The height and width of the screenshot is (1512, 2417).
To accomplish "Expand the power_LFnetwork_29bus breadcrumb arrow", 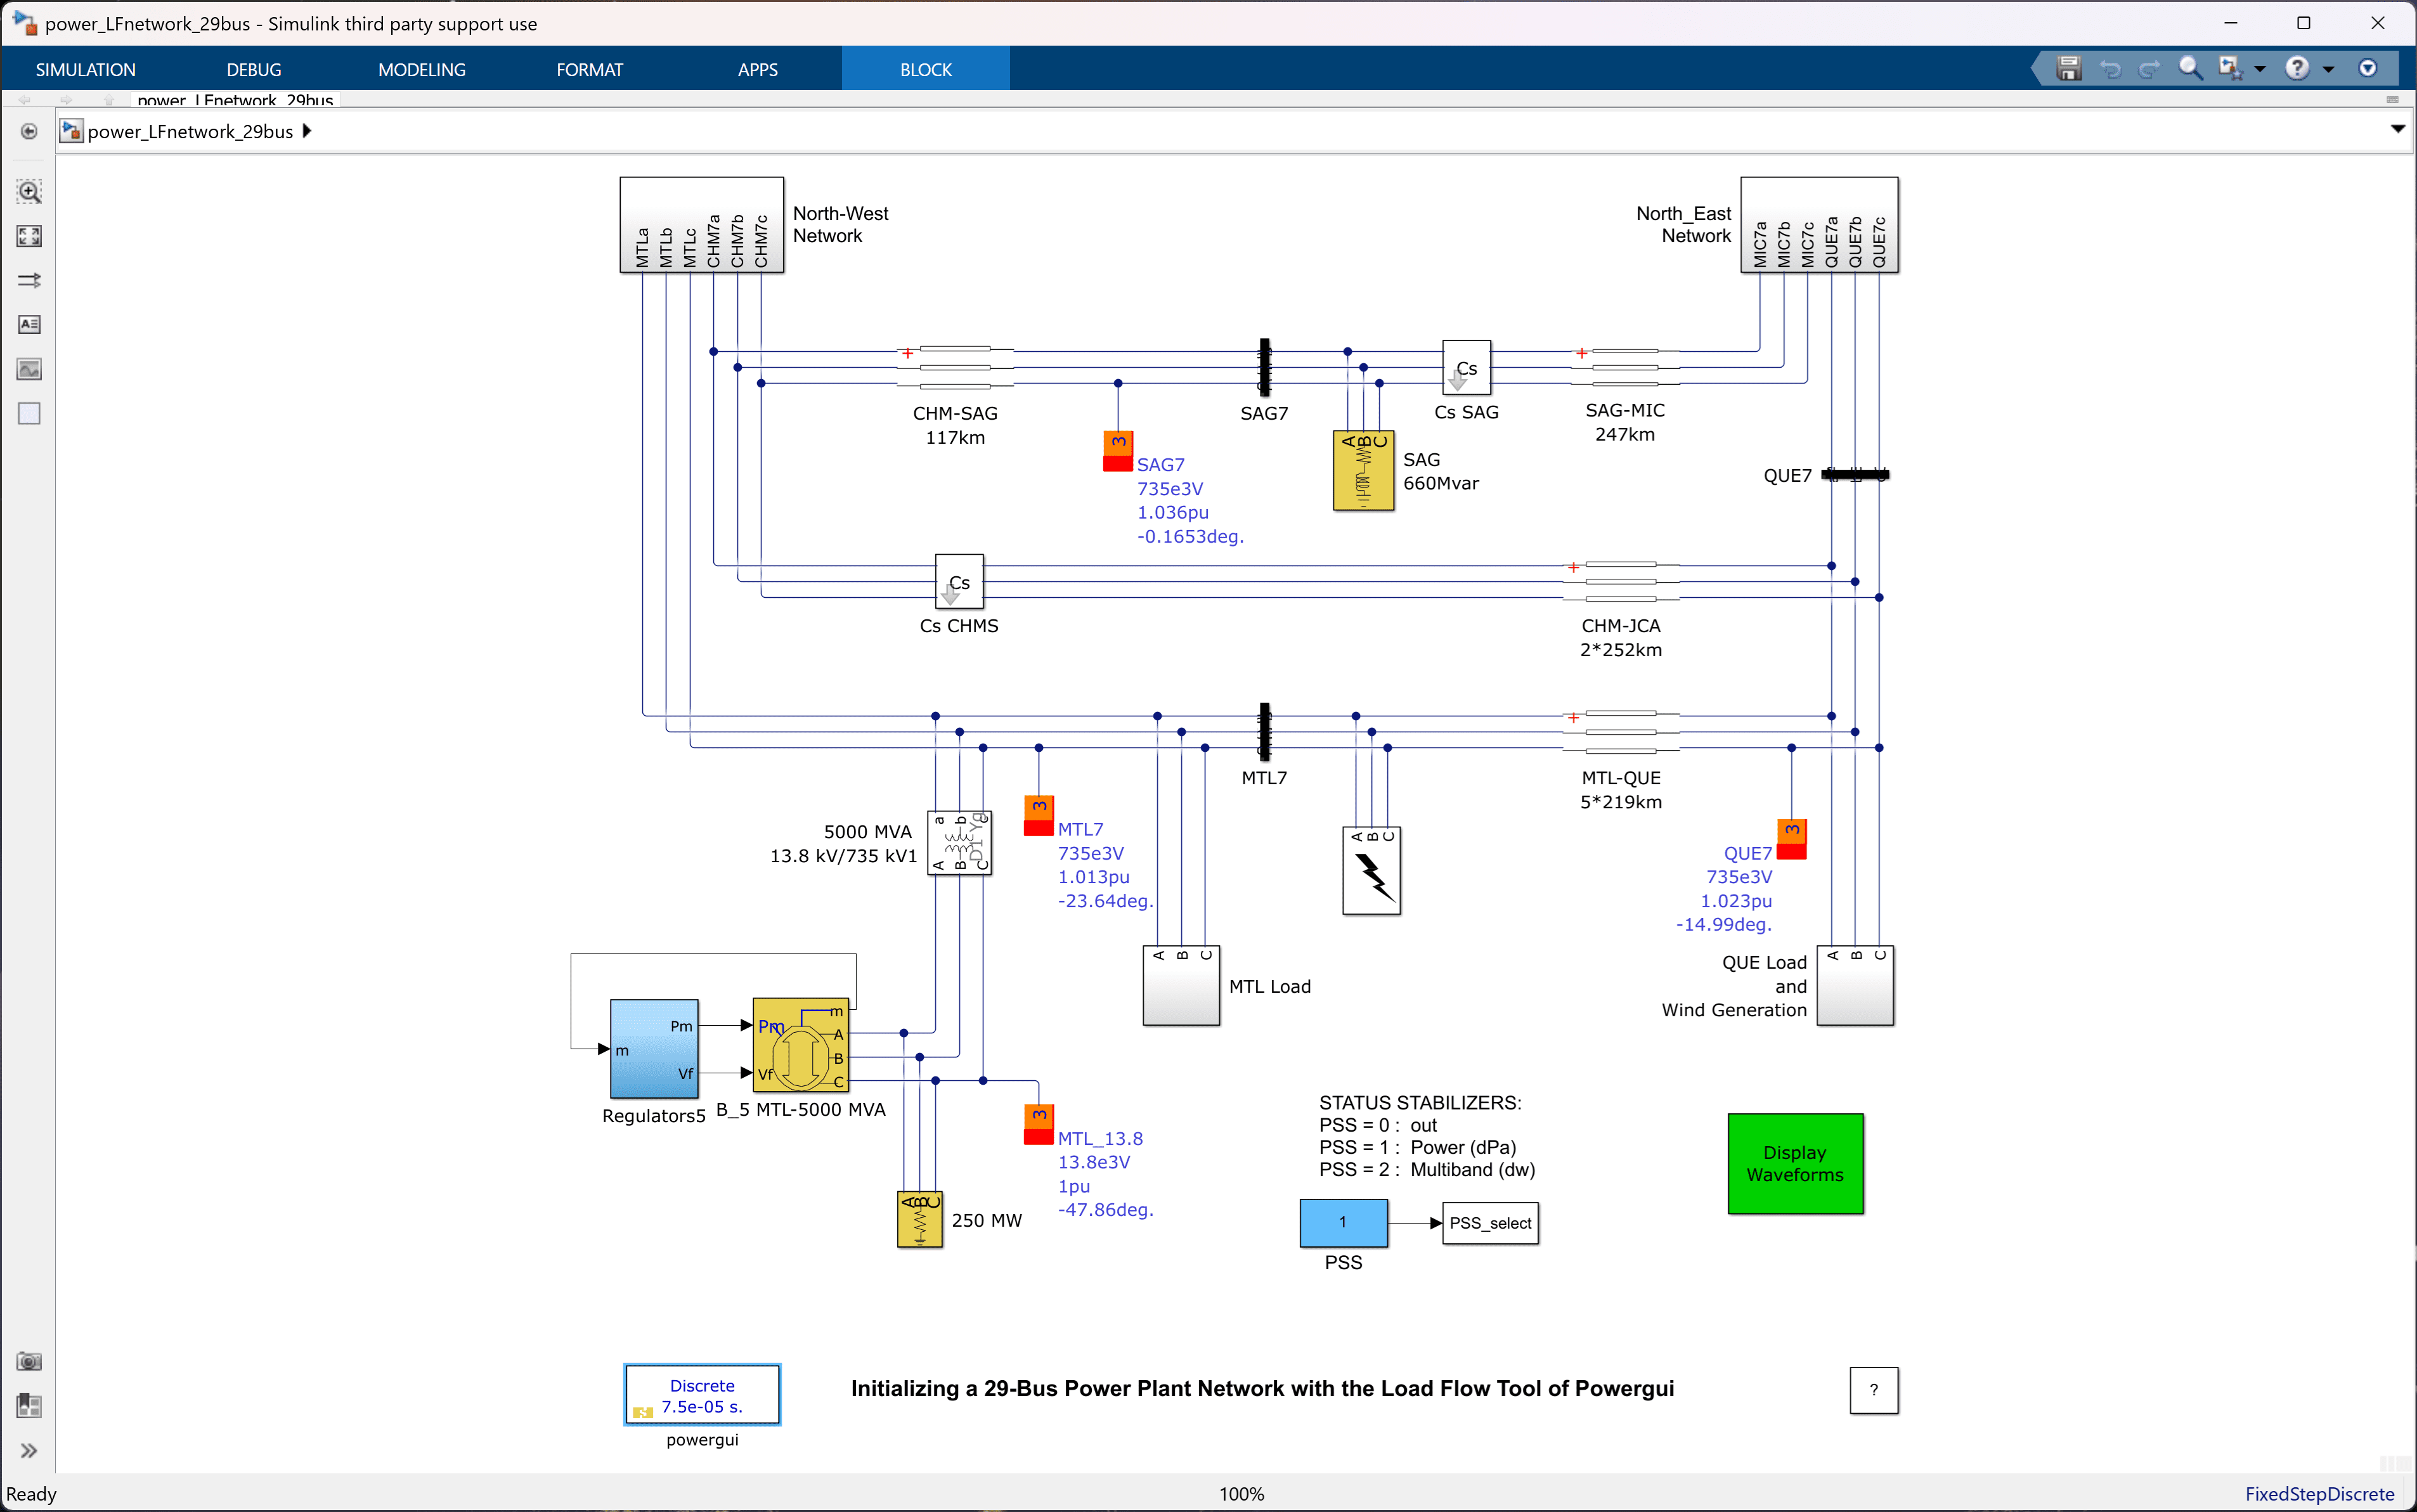I will click(x=307, y=131).
